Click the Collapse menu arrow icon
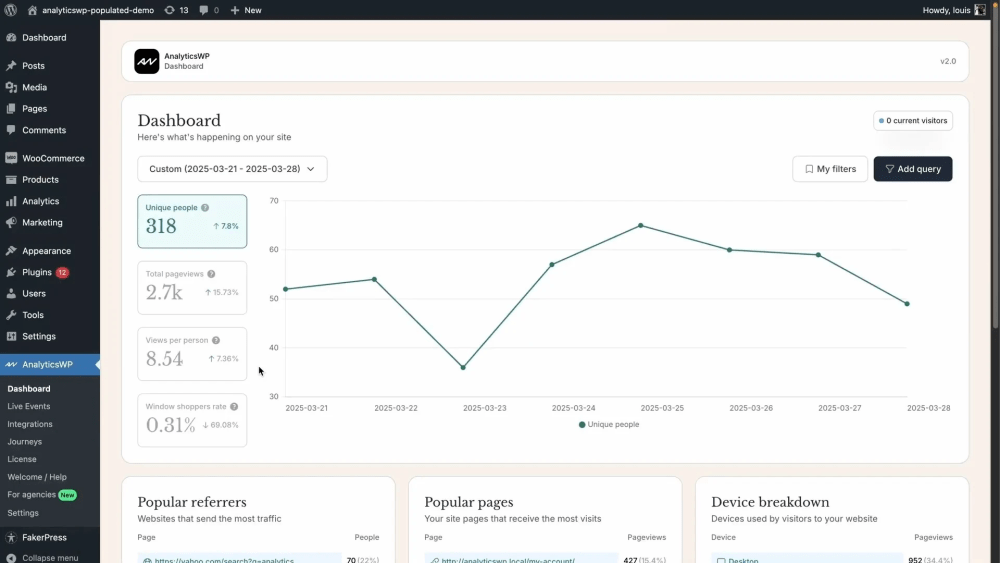 click(x=11, y=558)
